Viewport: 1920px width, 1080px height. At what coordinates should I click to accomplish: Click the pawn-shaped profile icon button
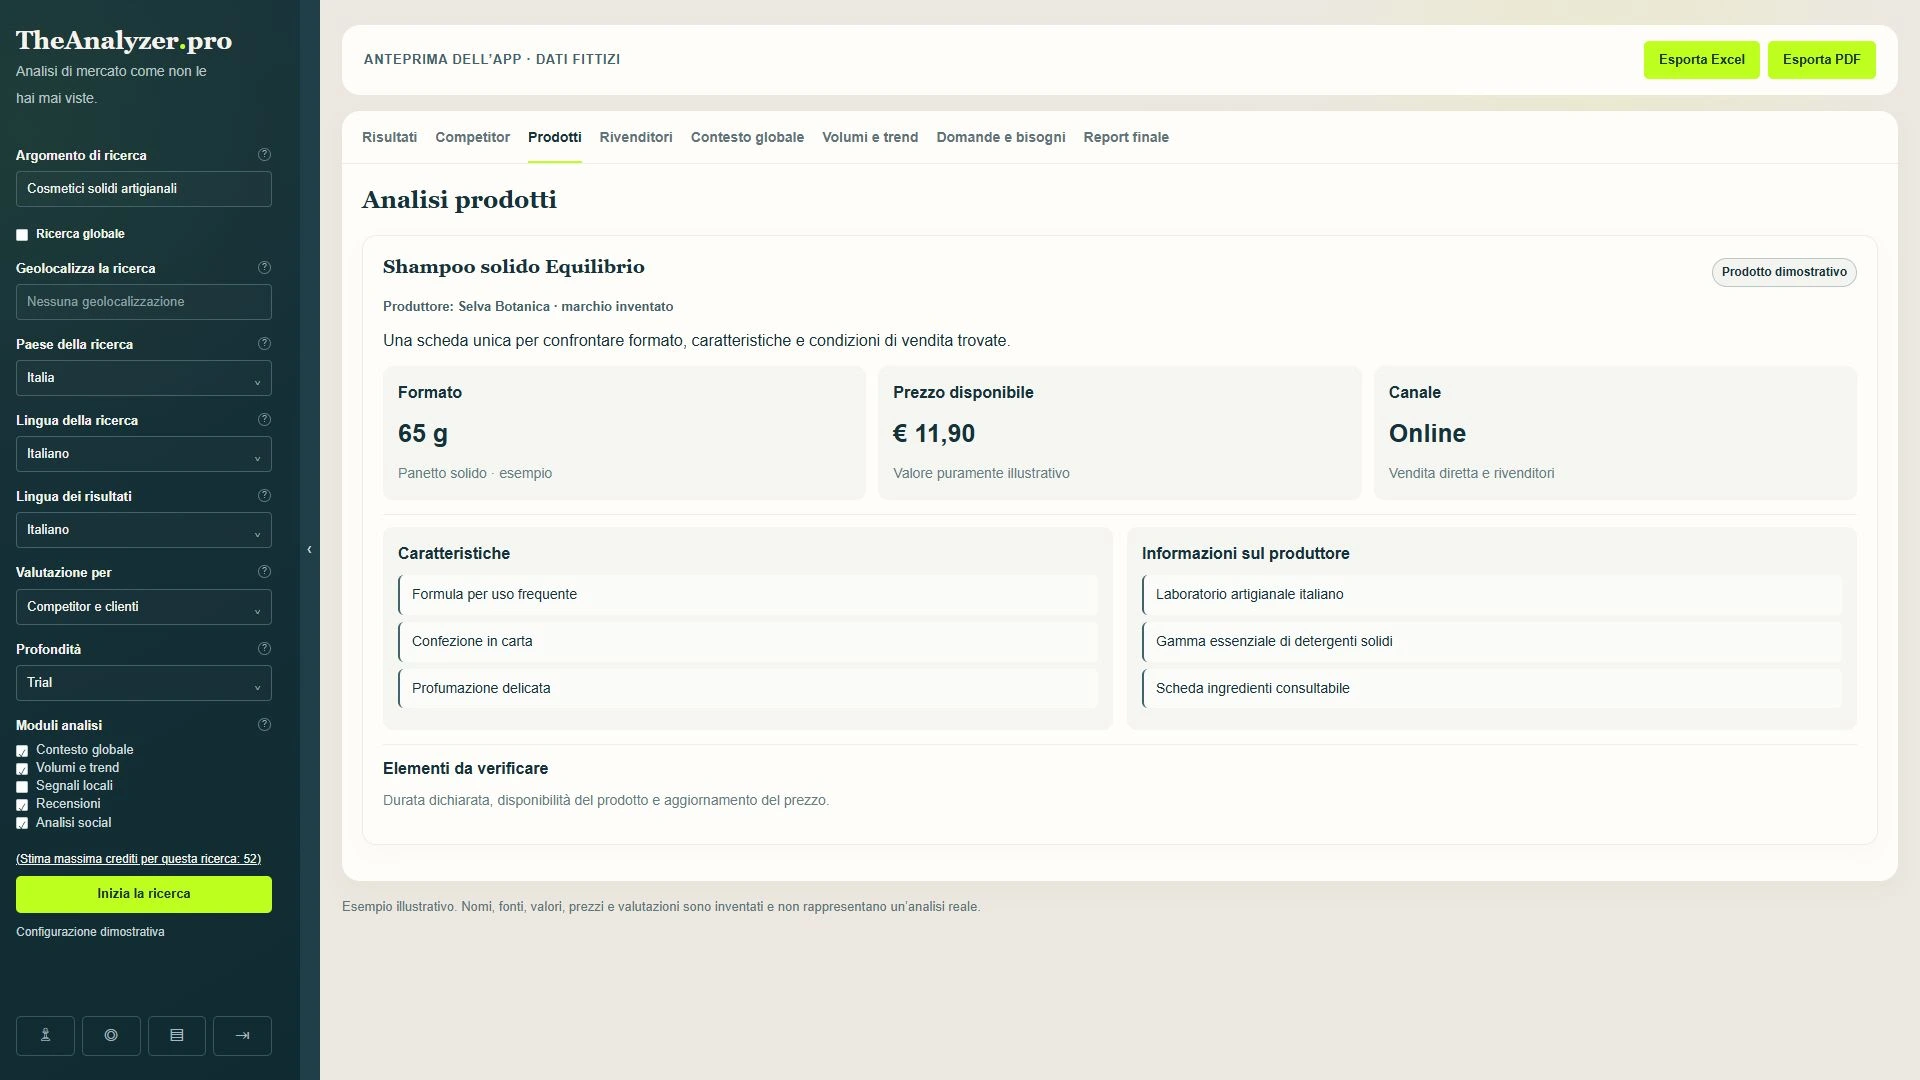pos(45,1036)
